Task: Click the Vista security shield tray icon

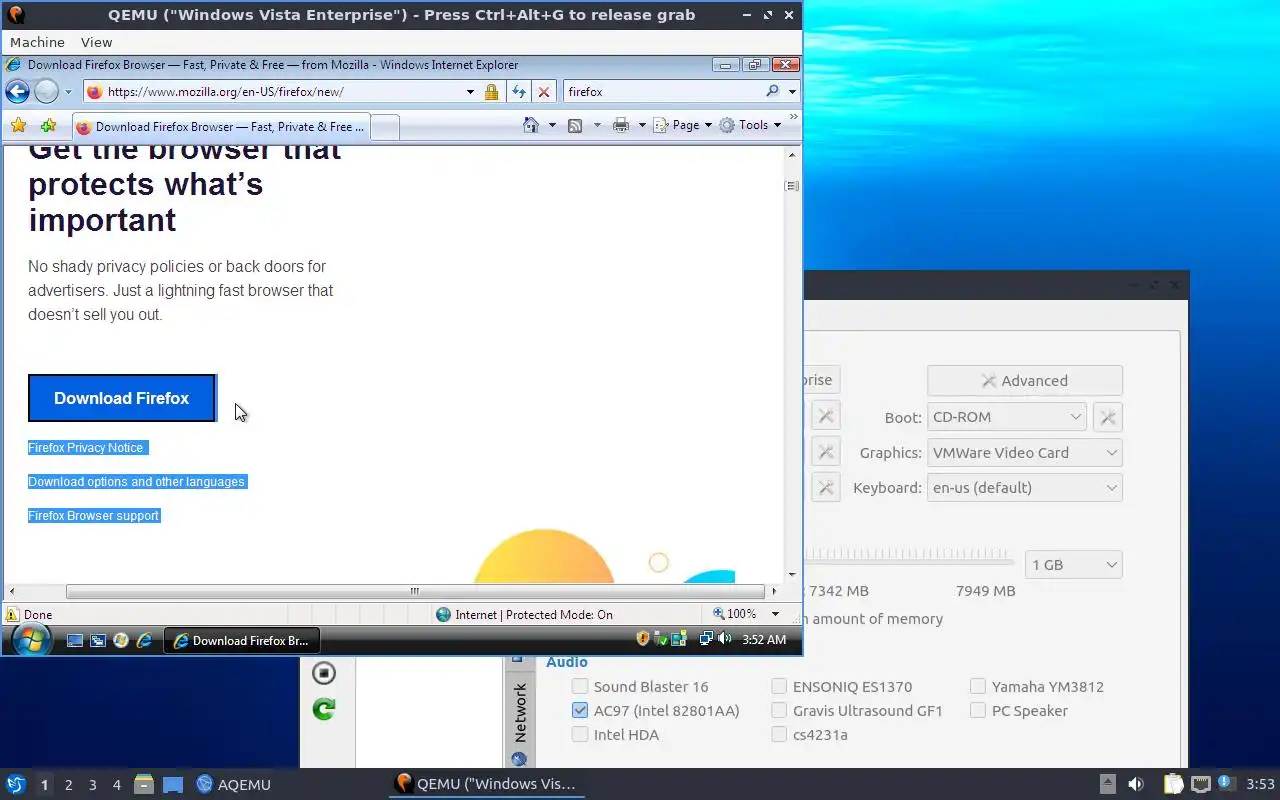Action: [x=643, y=638]
